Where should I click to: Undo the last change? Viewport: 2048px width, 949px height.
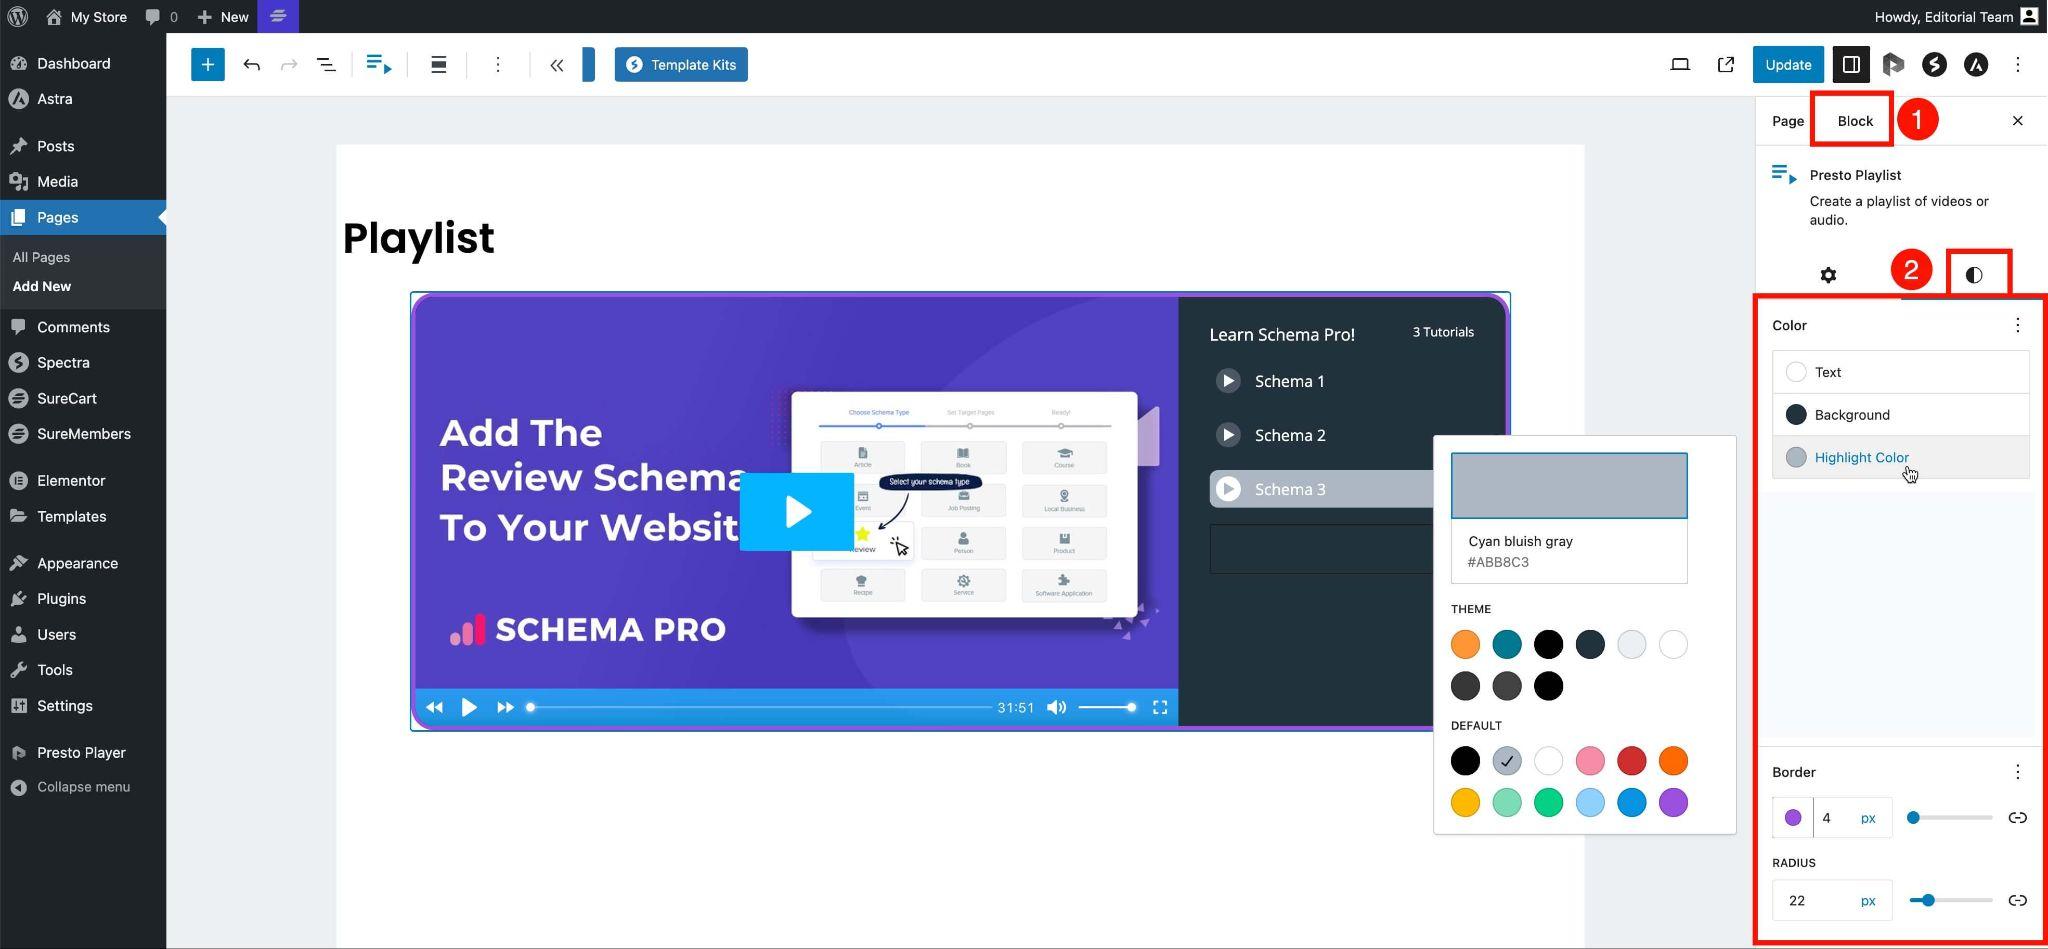[x=252, y=65]
